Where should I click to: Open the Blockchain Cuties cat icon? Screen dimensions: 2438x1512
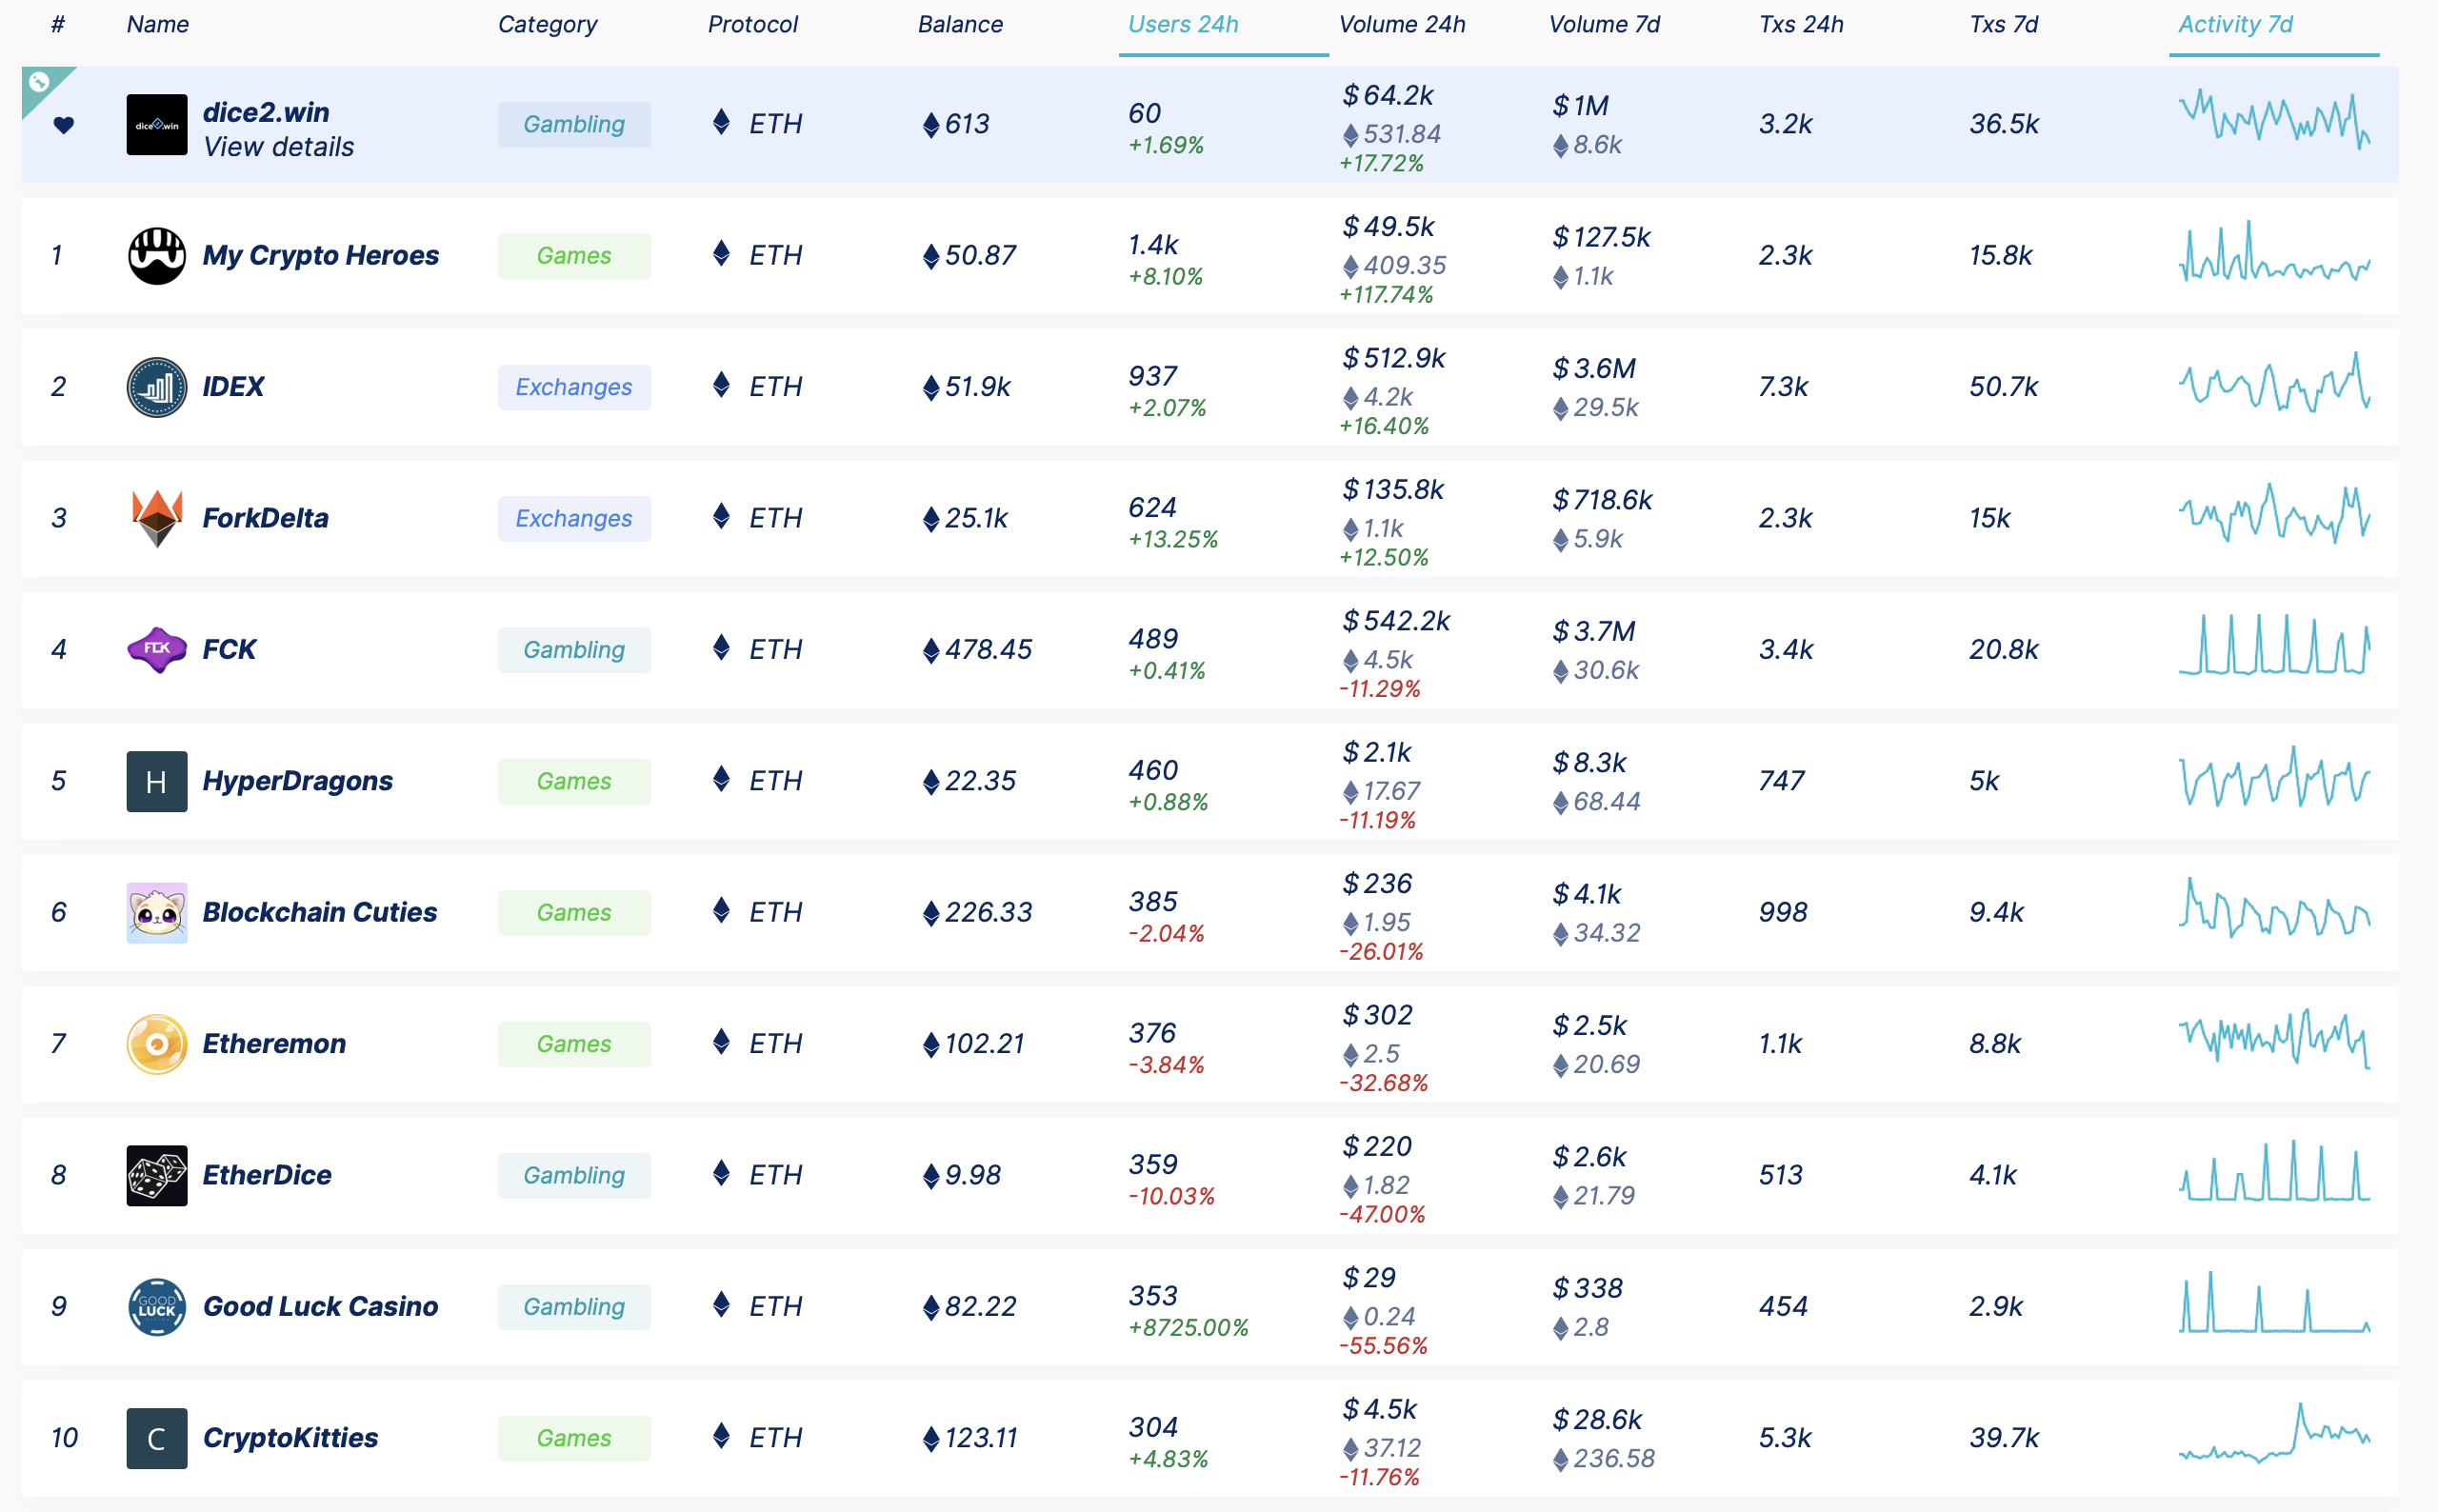tap(157, 913)
